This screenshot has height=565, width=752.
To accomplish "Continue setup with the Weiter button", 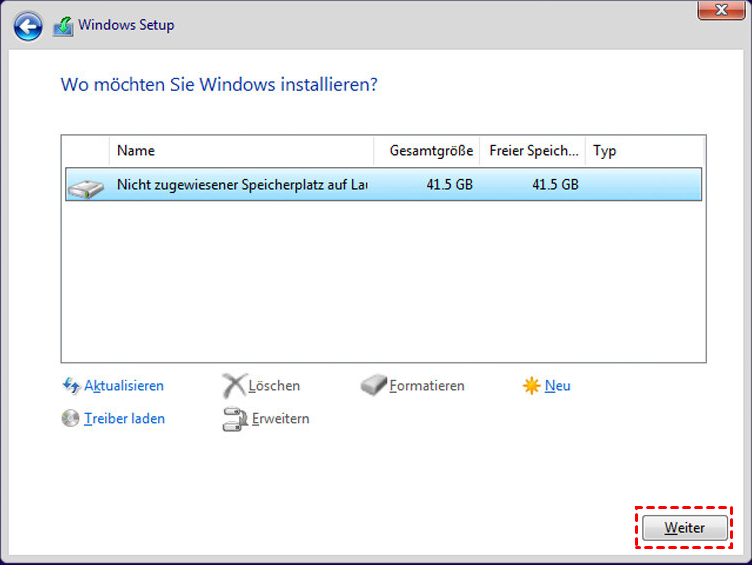I will pos(685,528).
